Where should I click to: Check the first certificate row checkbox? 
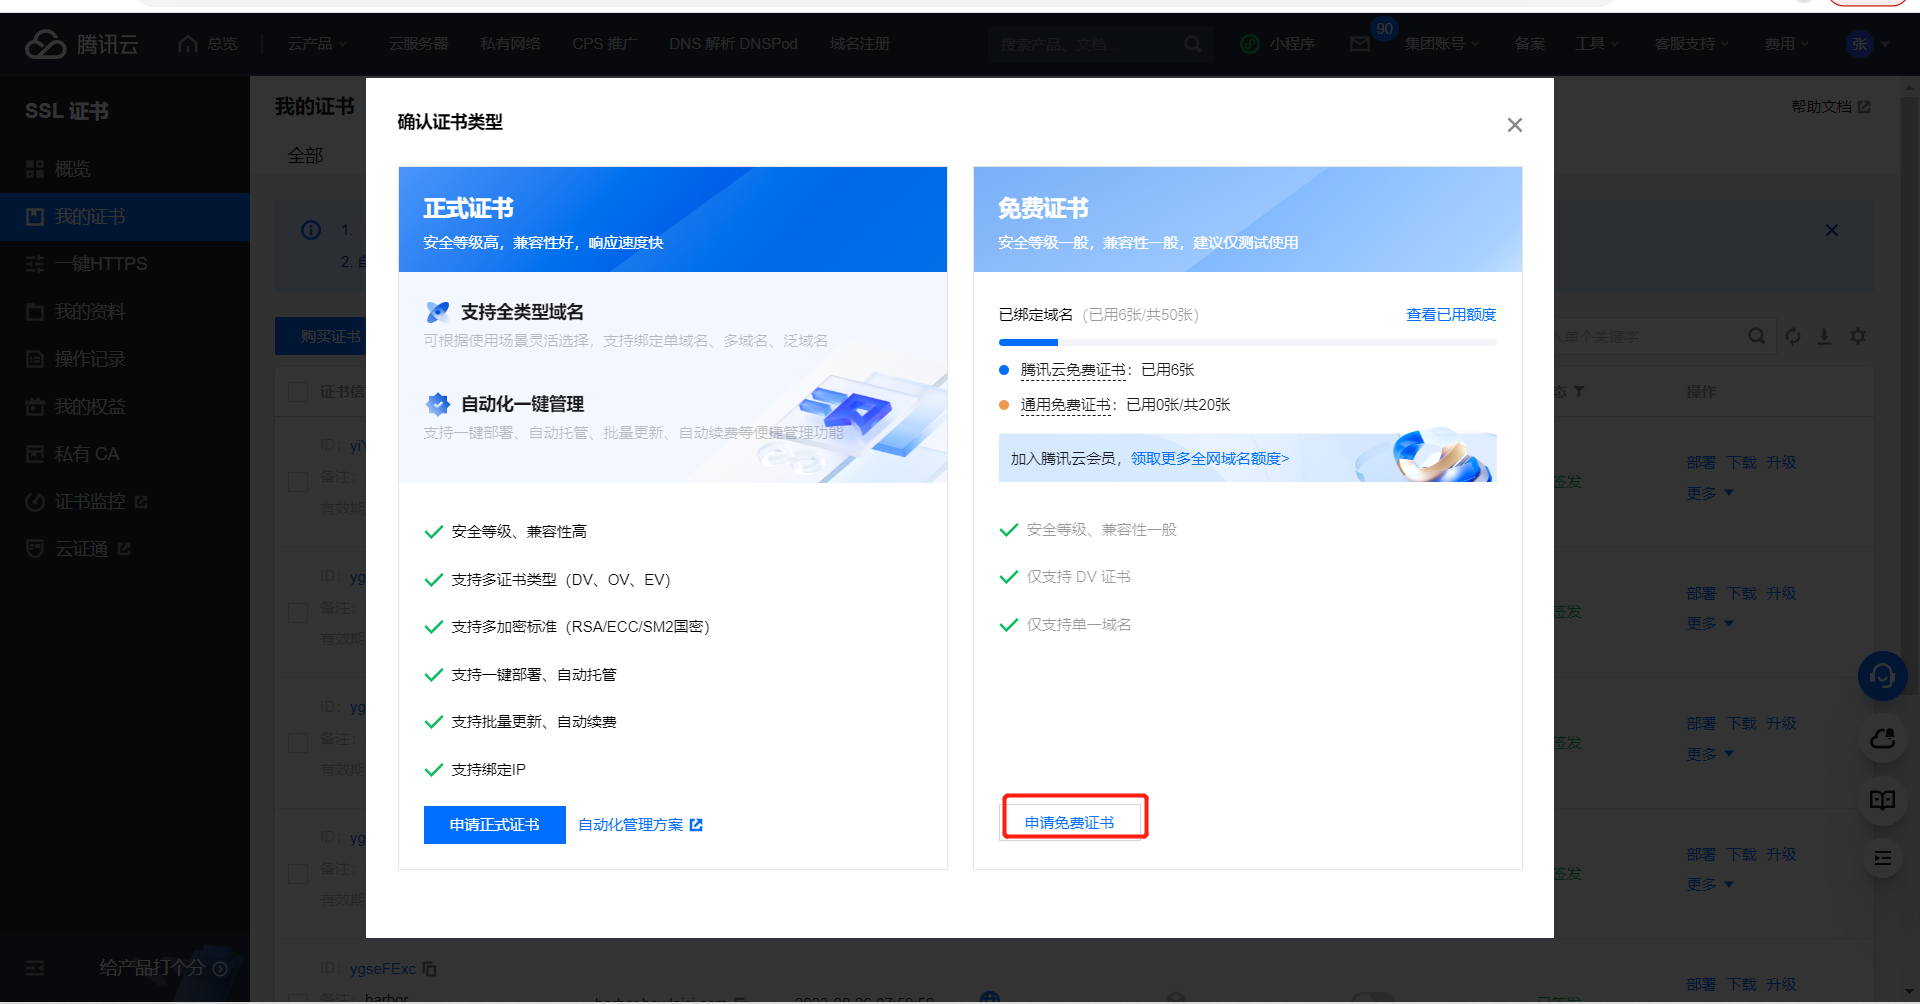point(298,482)
